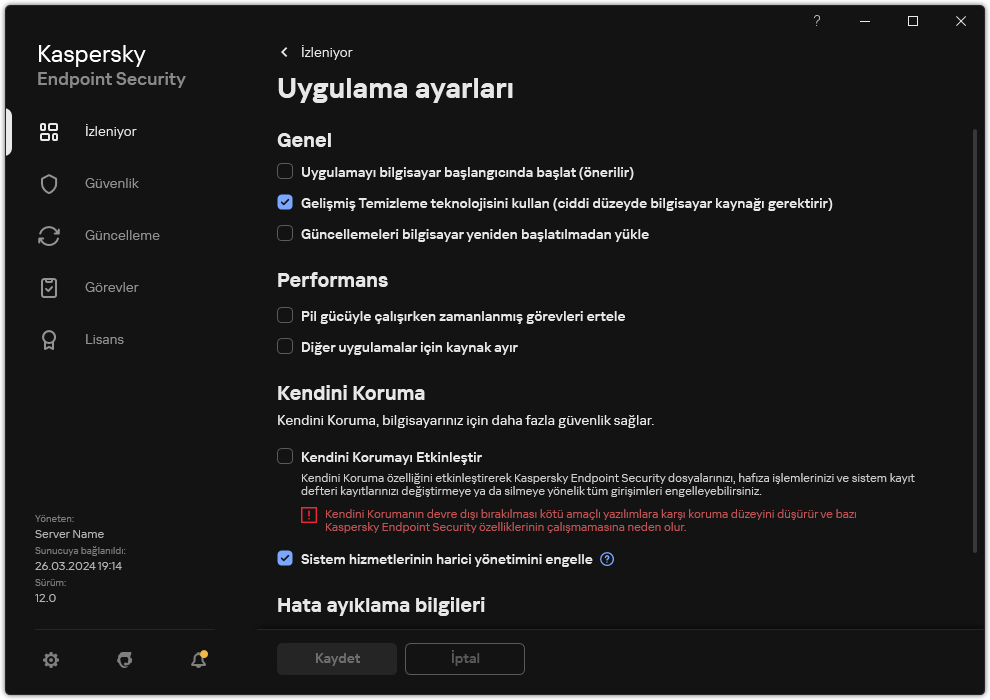
Task: Open application settings via gear icon
Action: [50, 660]
